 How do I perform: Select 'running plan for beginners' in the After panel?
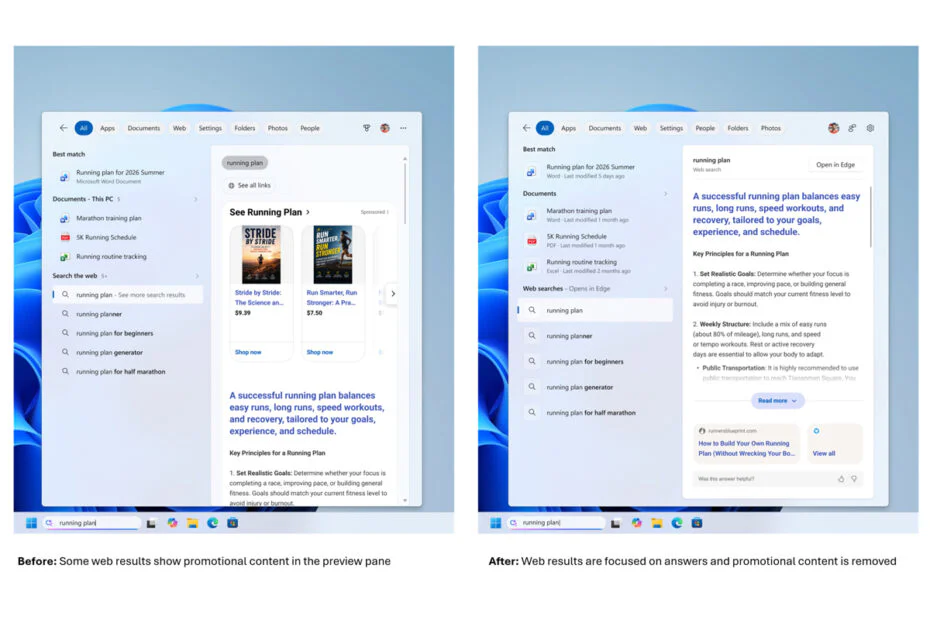click(594, 361)
